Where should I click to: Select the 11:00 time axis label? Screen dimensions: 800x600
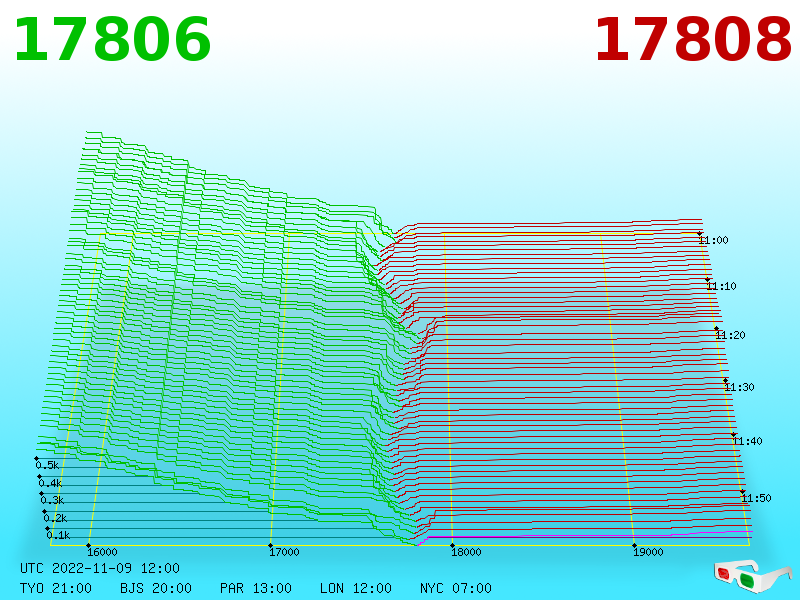tap(714, 240)
